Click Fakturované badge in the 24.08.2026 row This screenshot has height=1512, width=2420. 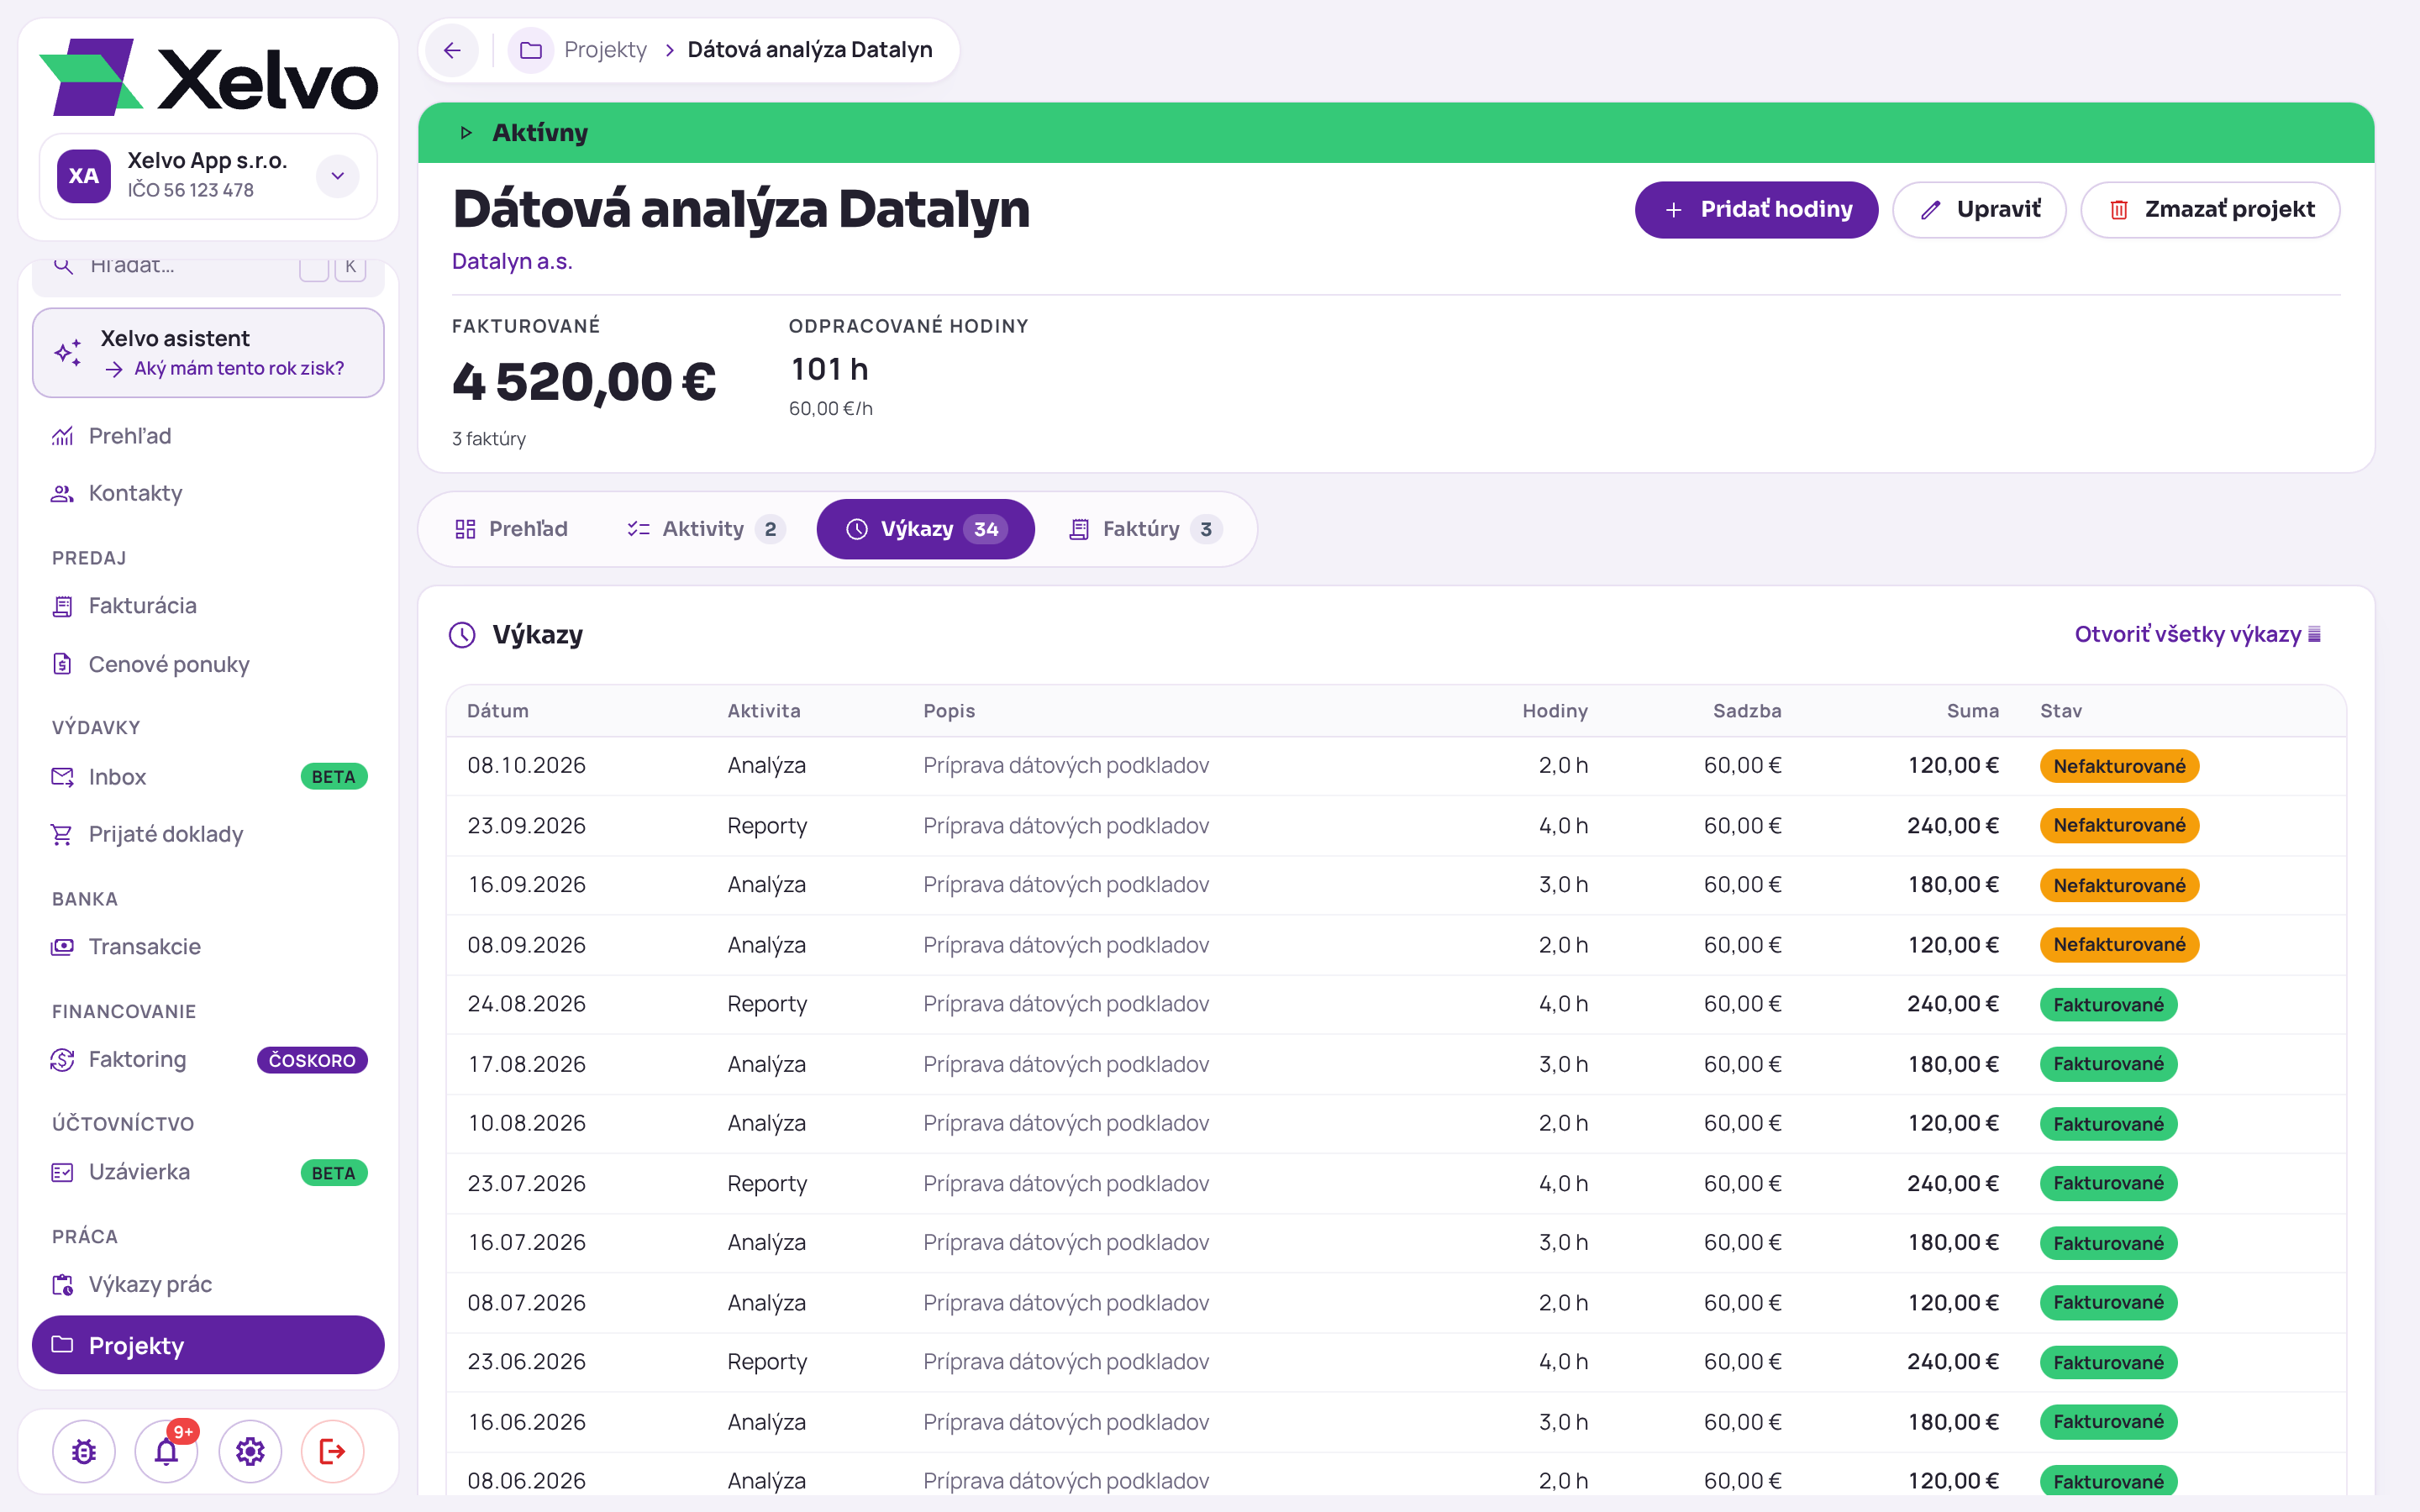tap(2108, 1004)
